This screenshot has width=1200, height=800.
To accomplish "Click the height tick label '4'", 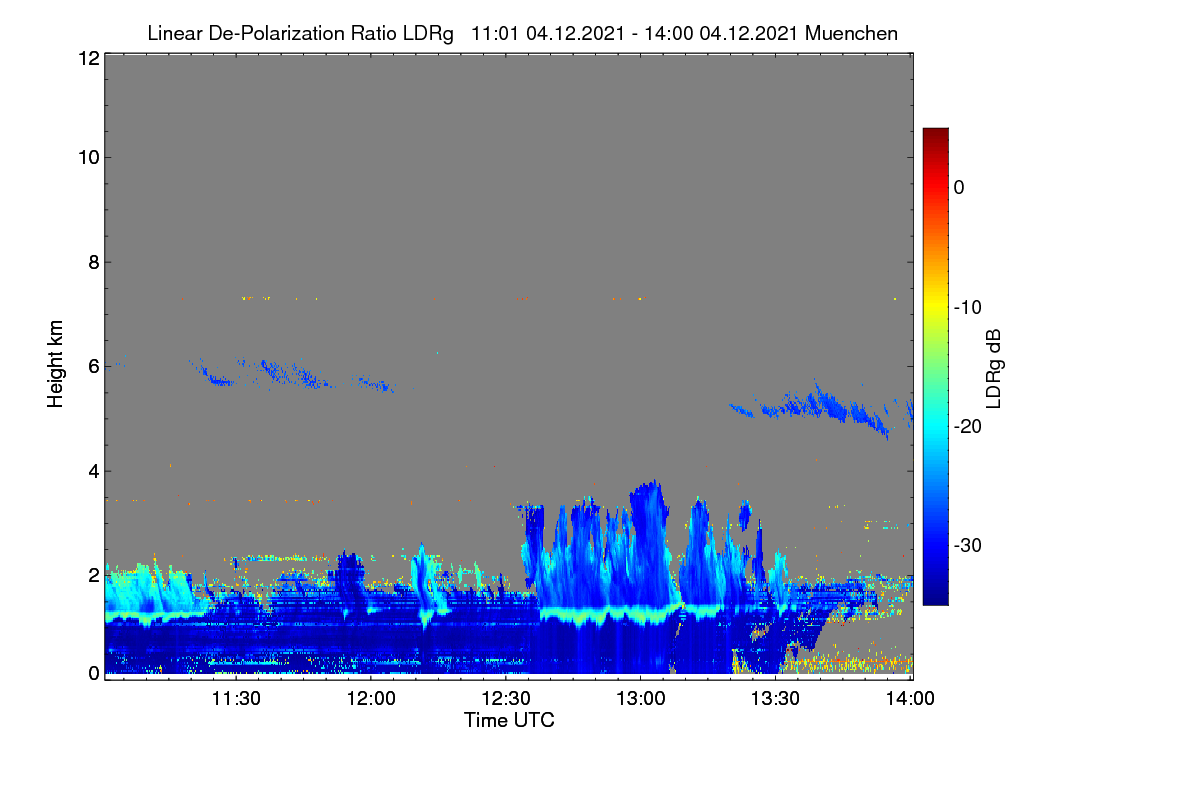I will click(92, 471).
